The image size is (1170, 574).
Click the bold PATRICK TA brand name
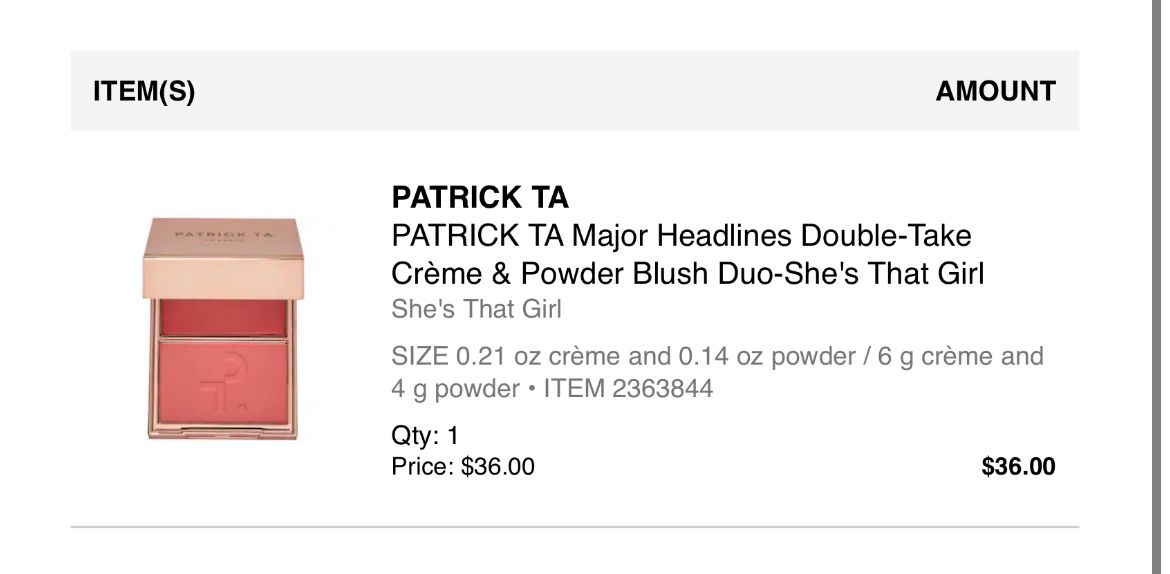click(x=480, y=197)
